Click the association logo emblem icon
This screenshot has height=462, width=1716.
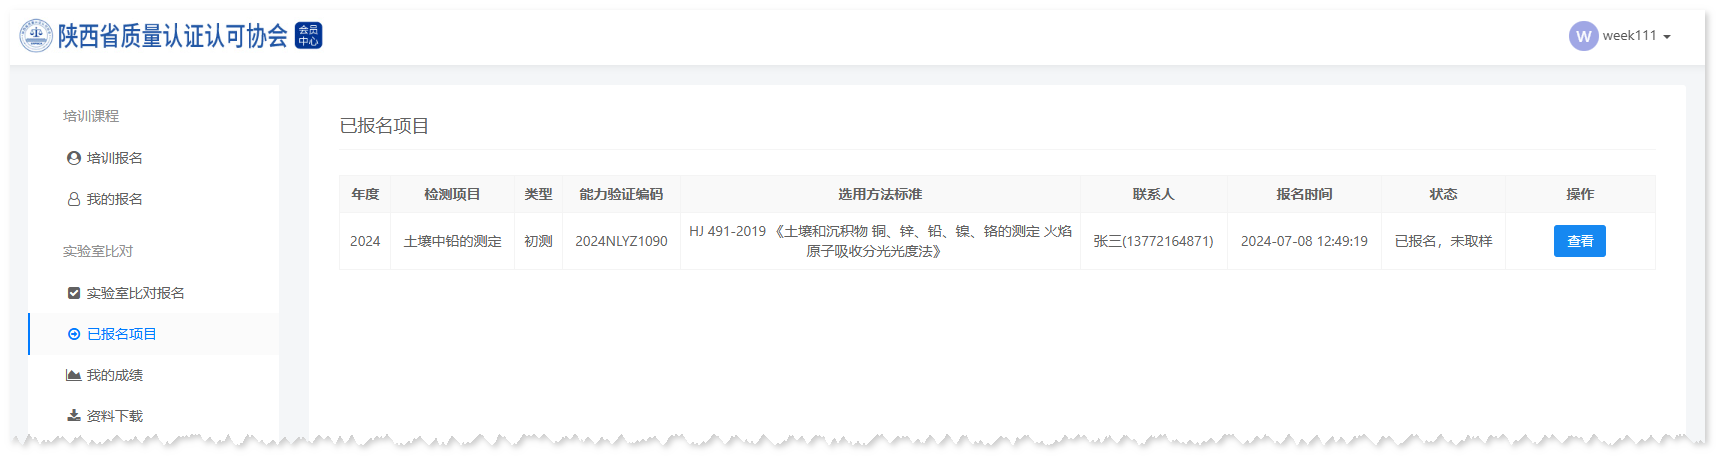pyautogui.click(x=36, y=36)
